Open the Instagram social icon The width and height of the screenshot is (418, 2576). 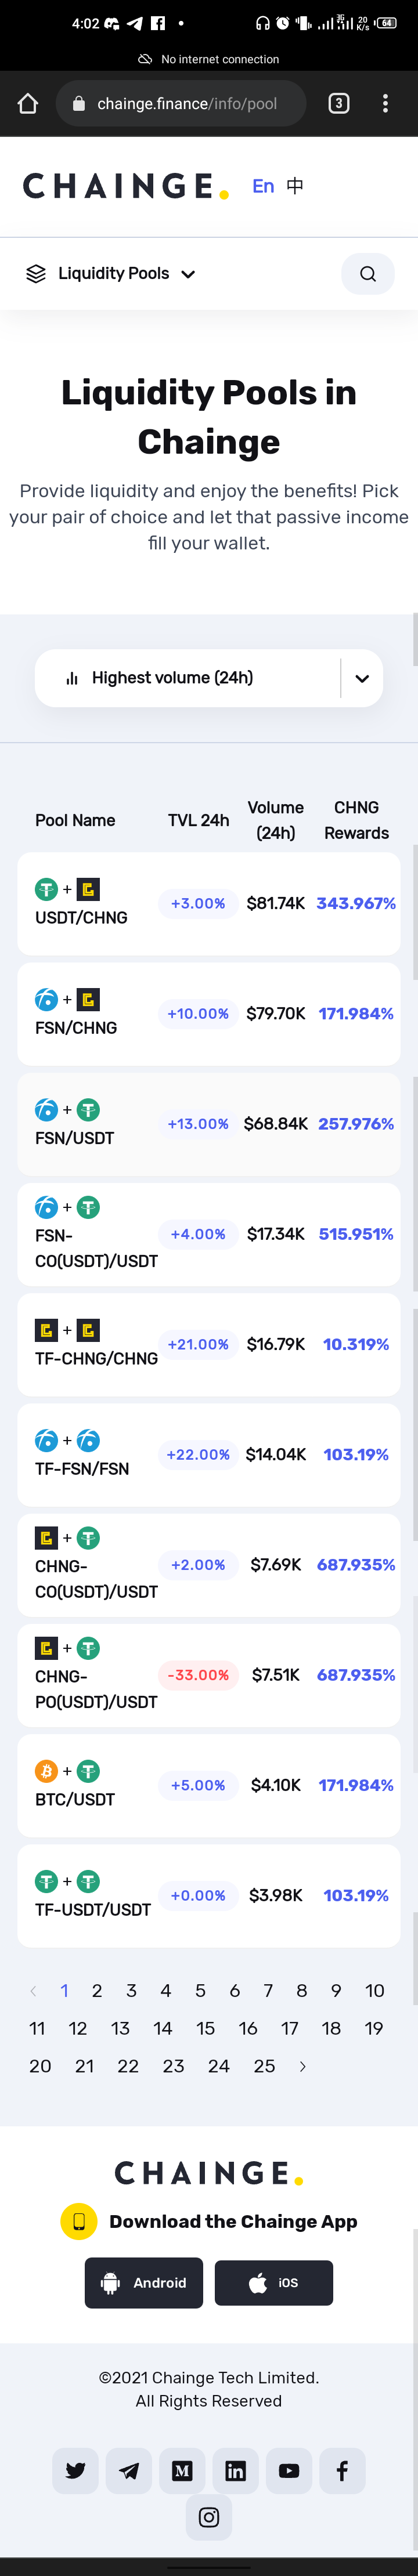click(209, 2517)
